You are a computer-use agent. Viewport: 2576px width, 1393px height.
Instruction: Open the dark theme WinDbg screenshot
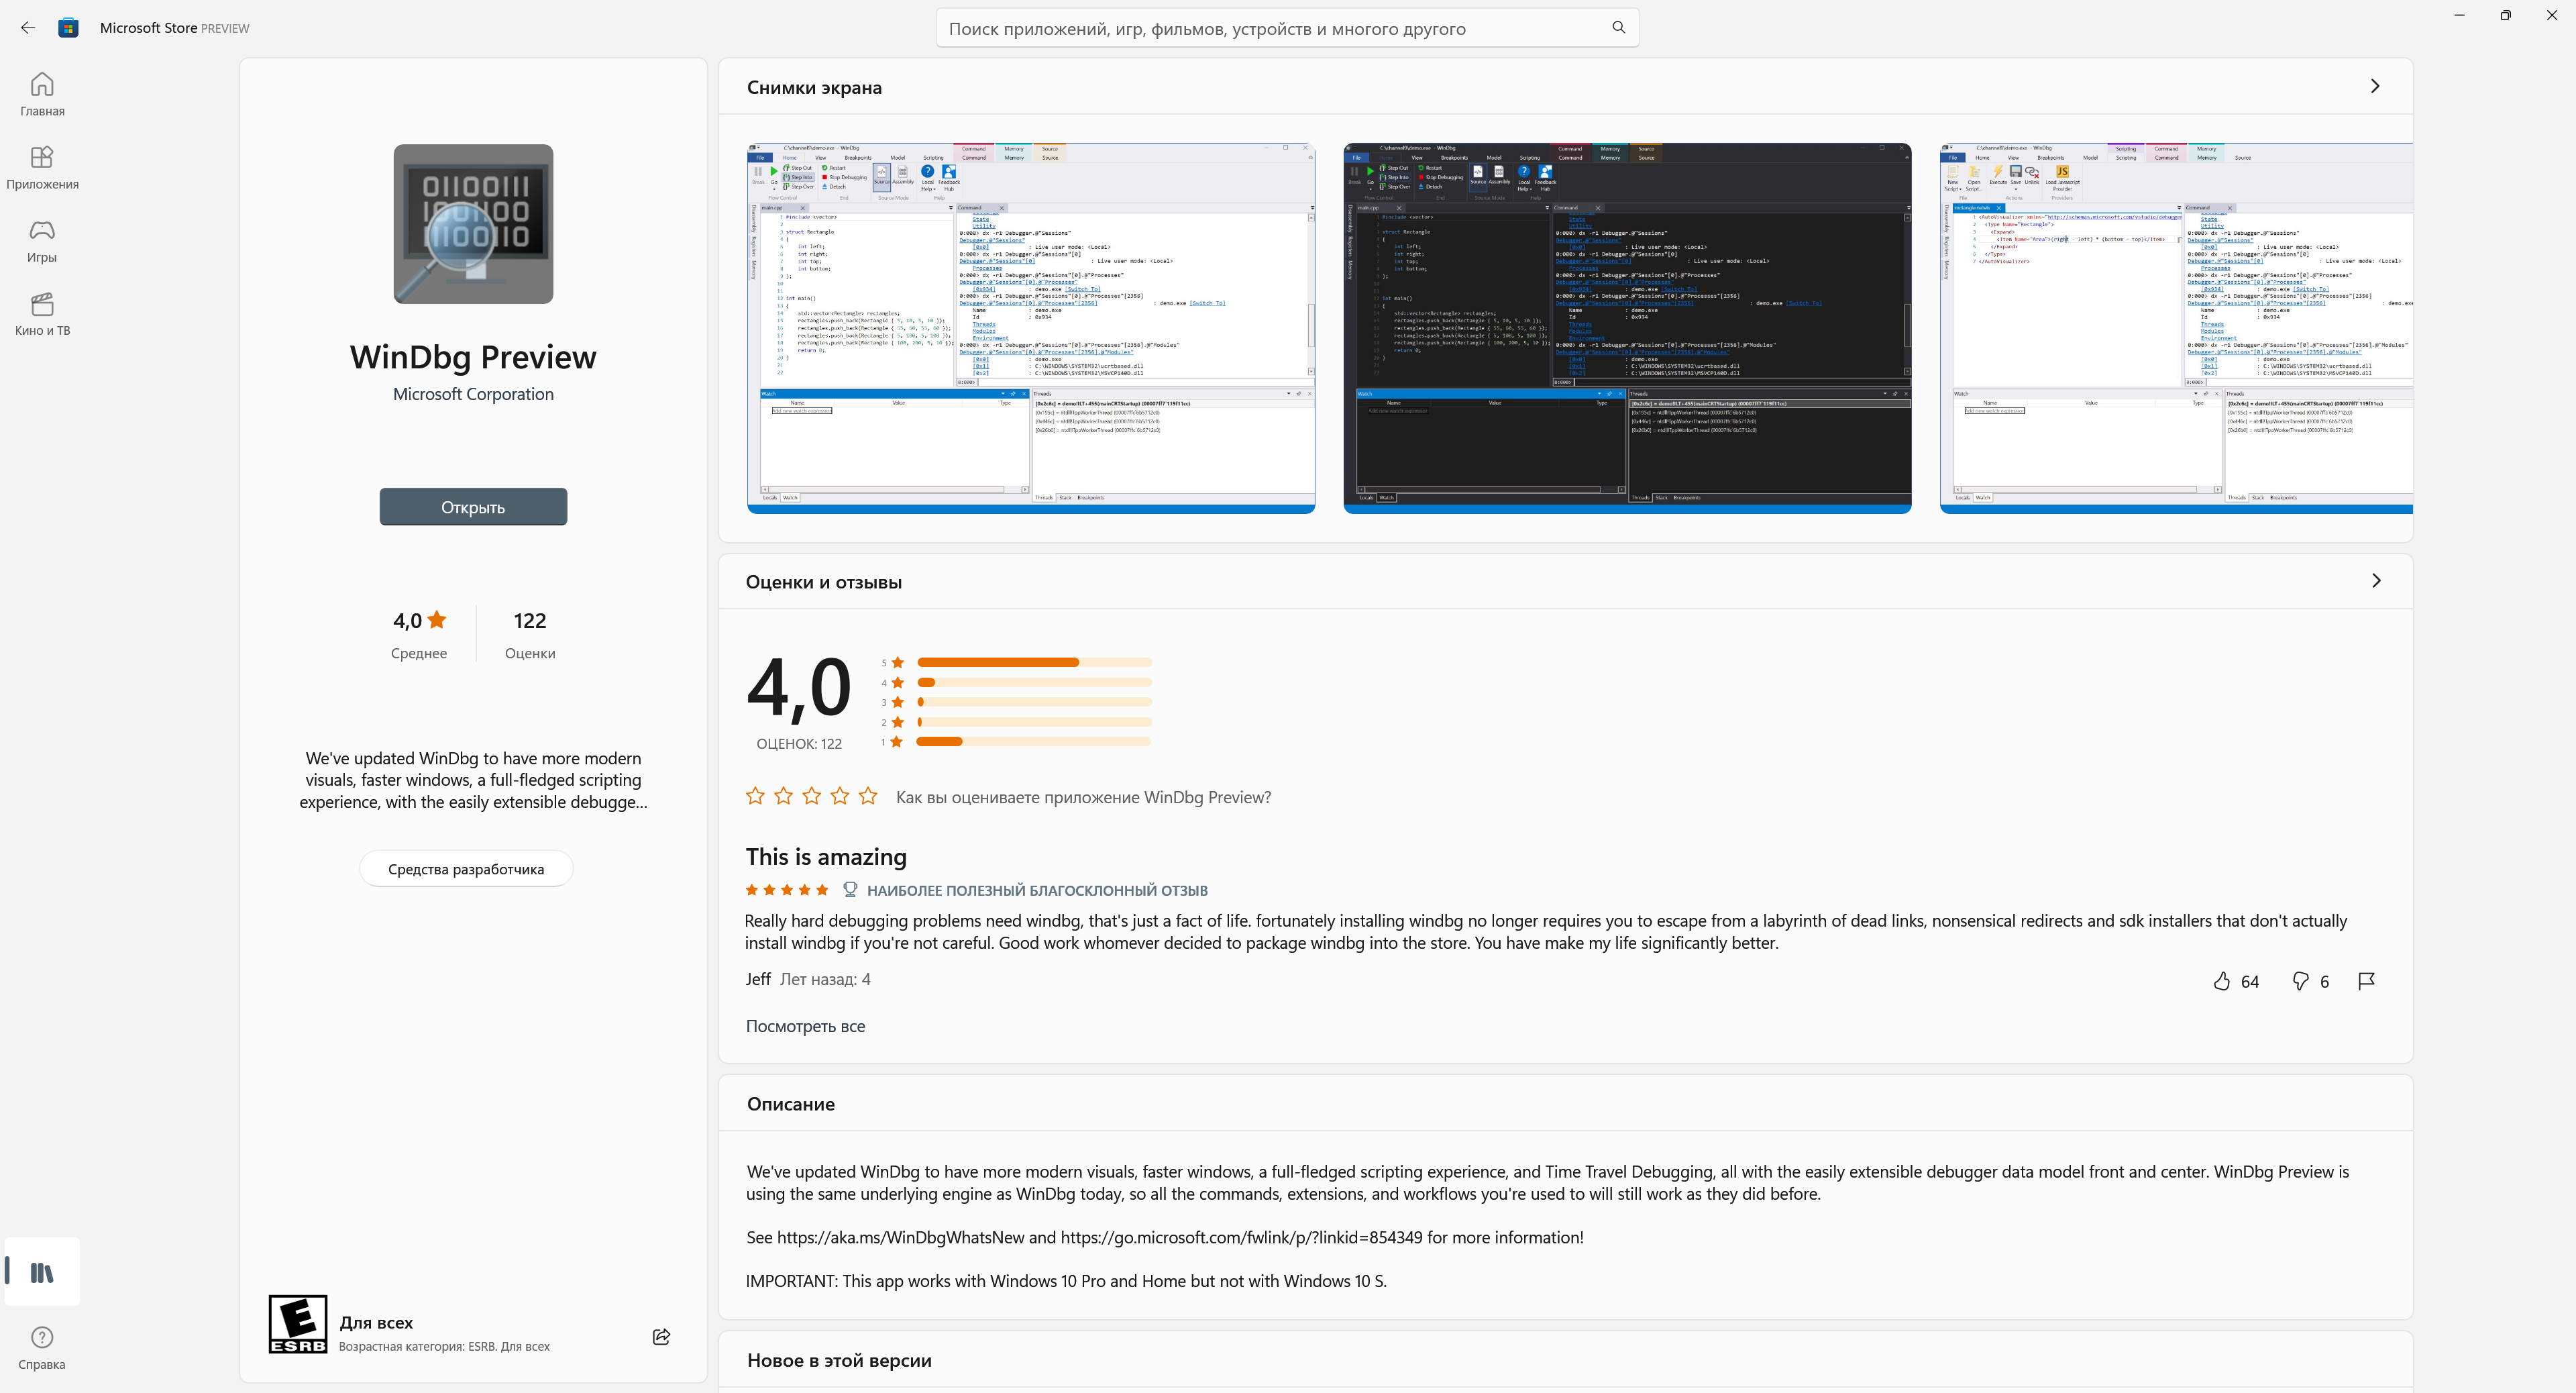tap(1627, 328)
